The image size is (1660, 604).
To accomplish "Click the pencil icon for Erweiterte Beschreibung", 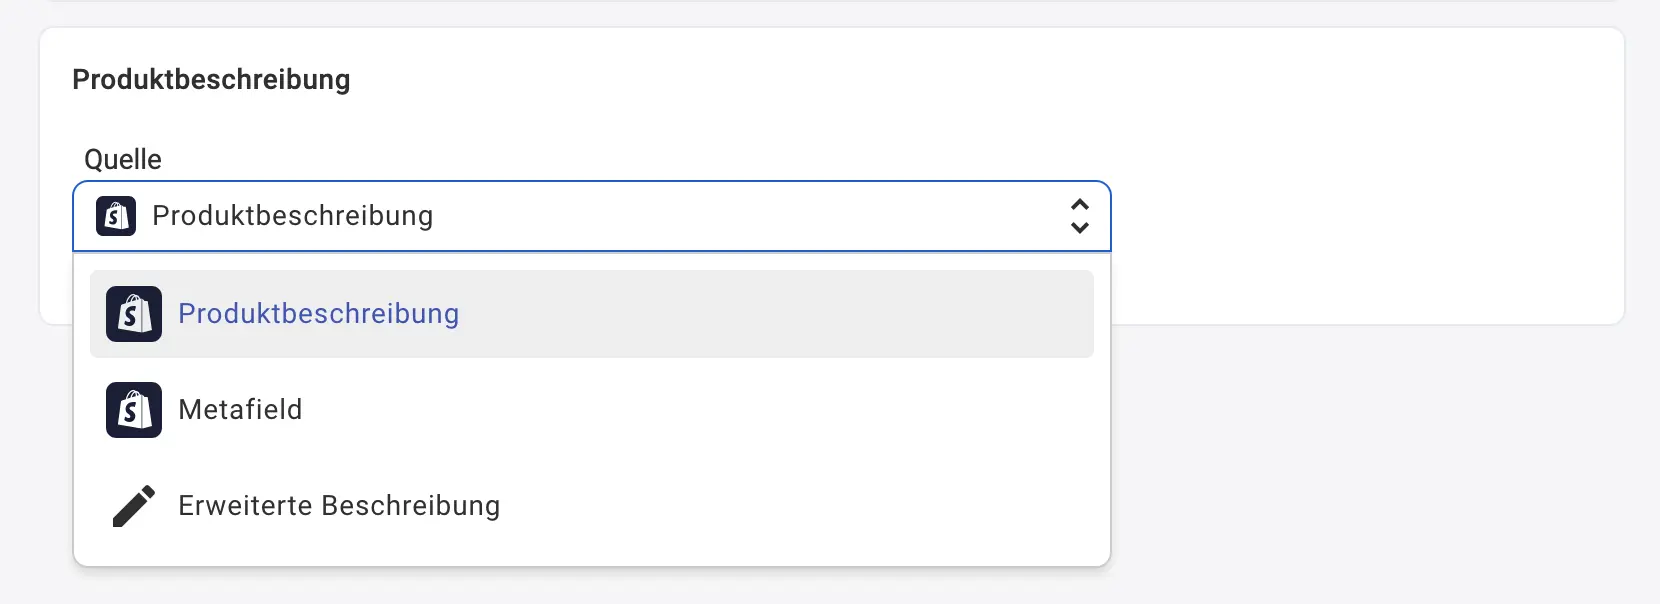I will coord(134,506).
